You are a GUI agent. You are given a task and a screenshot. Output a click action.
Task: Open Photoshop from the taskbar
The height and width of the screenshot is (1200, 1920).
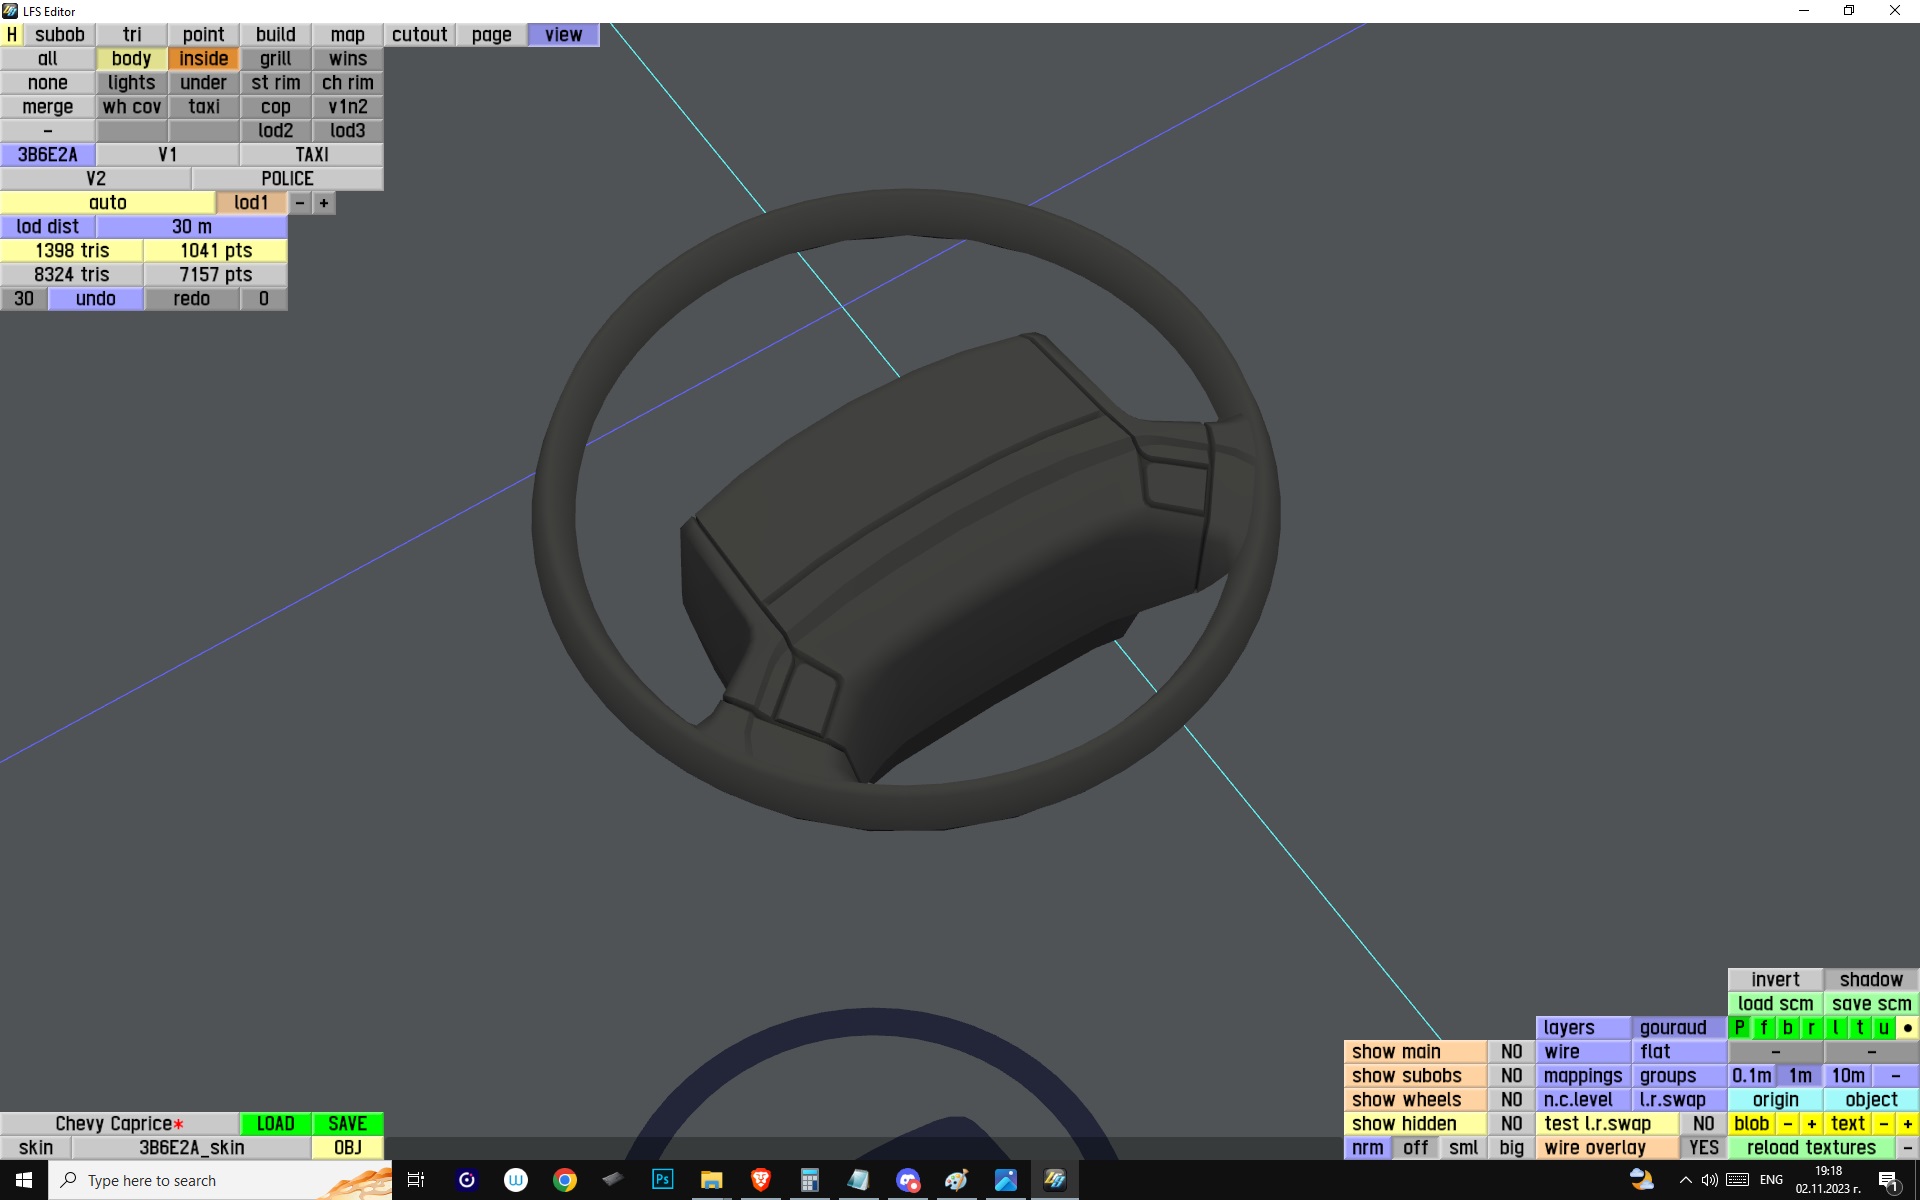[662, 1180]
